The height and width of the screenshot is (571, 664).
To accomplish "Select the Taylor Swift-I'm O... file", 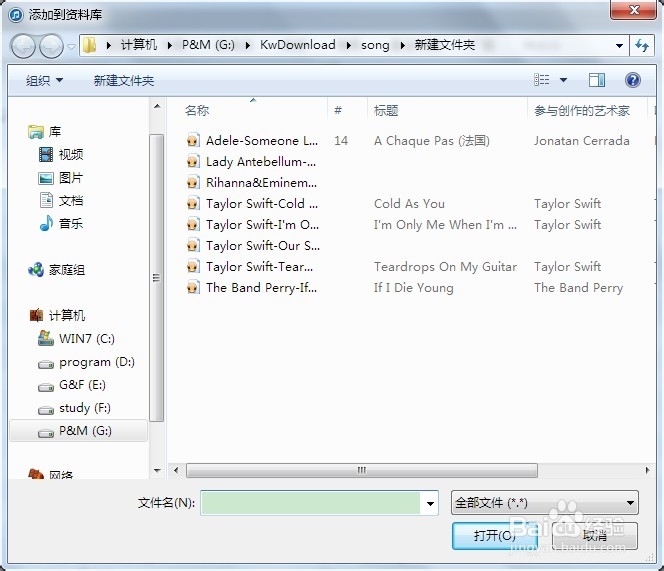I will 253,225.
